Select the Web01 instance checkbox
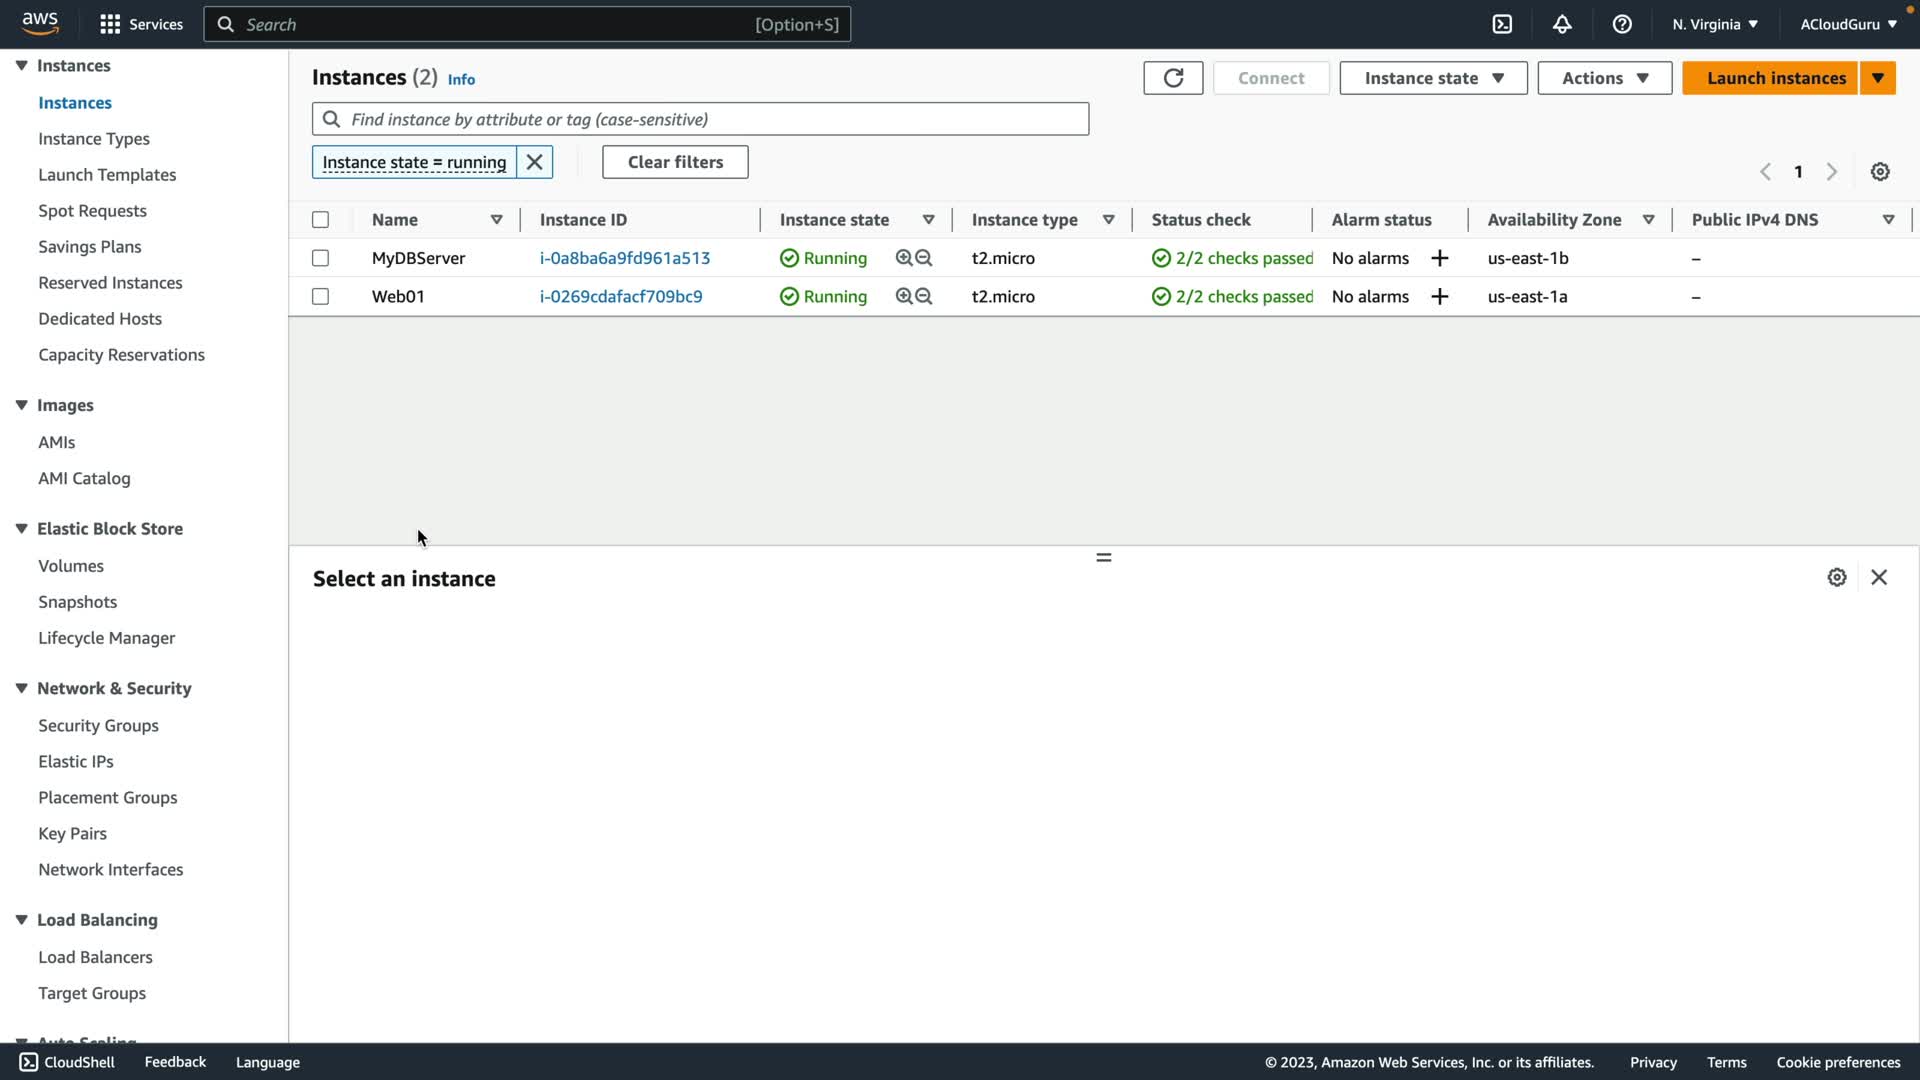 (320, 296)
